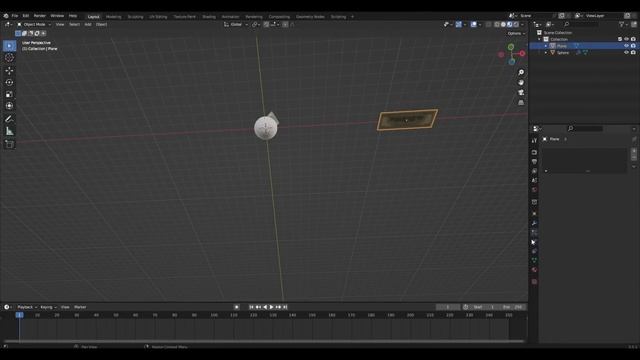The image size is (640, 360).
Task: Select the Rotate tool
Action: [9, 82]
